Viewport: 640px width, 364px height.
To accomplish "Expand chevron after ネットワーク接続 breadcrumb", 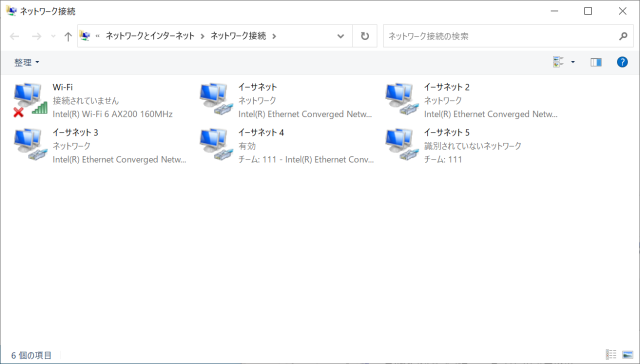I will pos(274,36).
